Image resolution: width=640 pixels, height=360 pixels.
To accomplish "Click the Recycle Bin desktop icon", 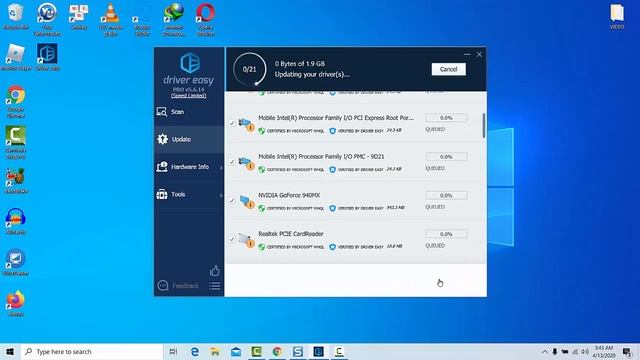I will (x=16, y=17).
